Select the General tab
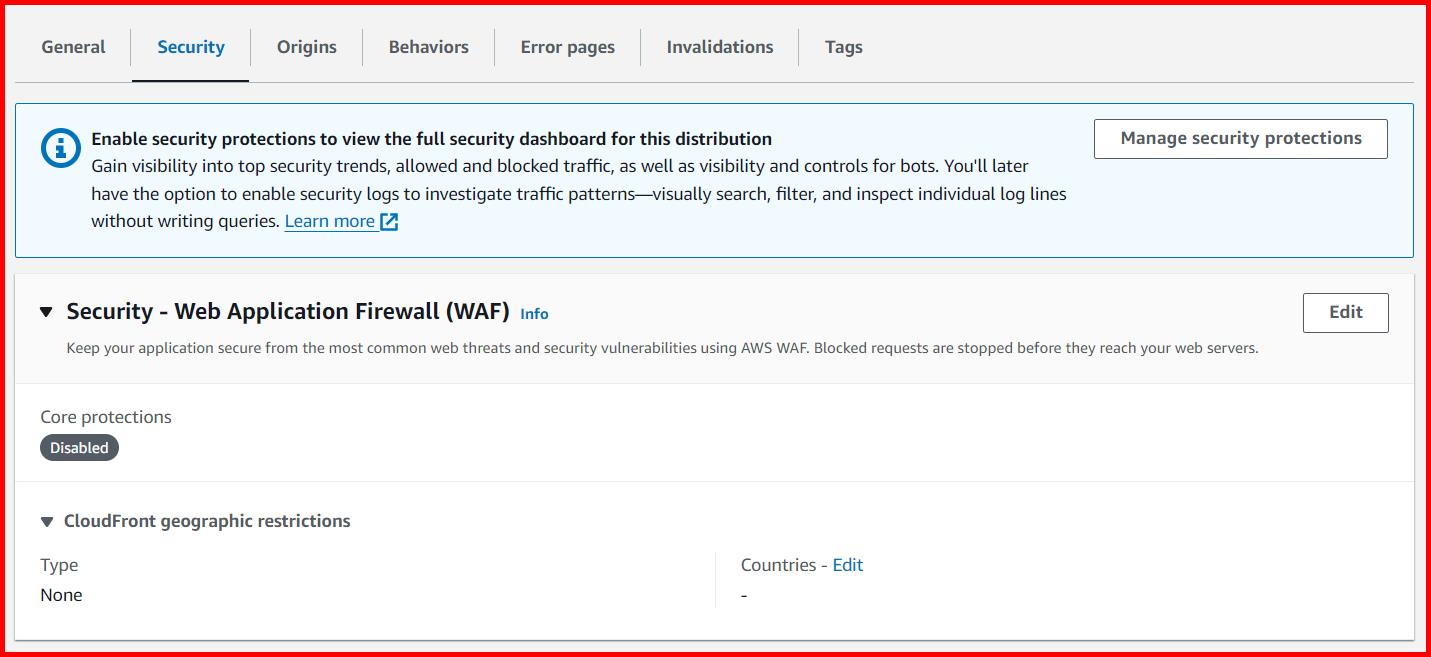The image size is (1431, 657). tap(72, 46)
